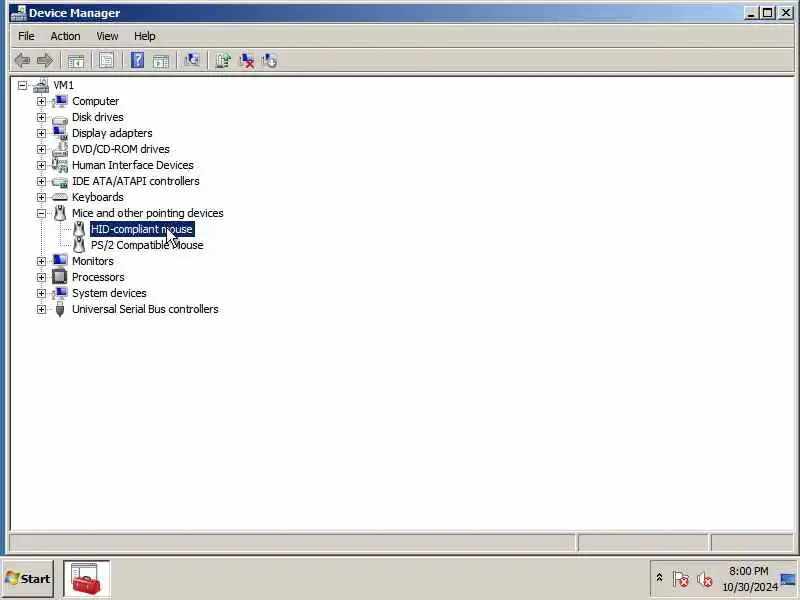Click Scan for hardware changes icon
The width and height of the screenshot is (800, 600).
192,60
